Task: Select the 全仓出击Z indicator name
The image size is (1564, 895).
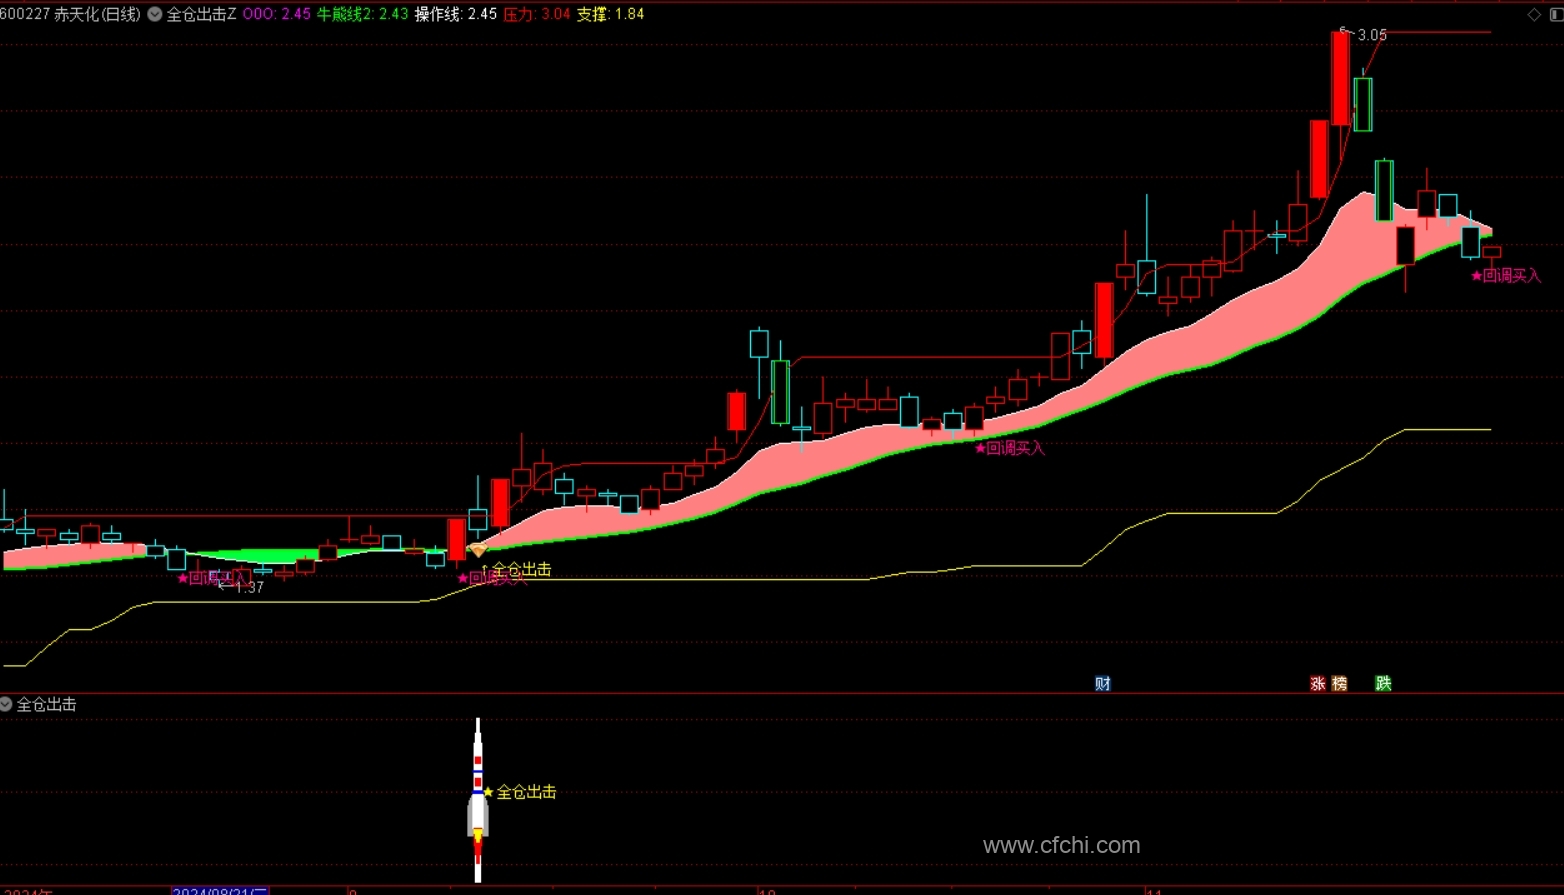Action: (202, 14)
